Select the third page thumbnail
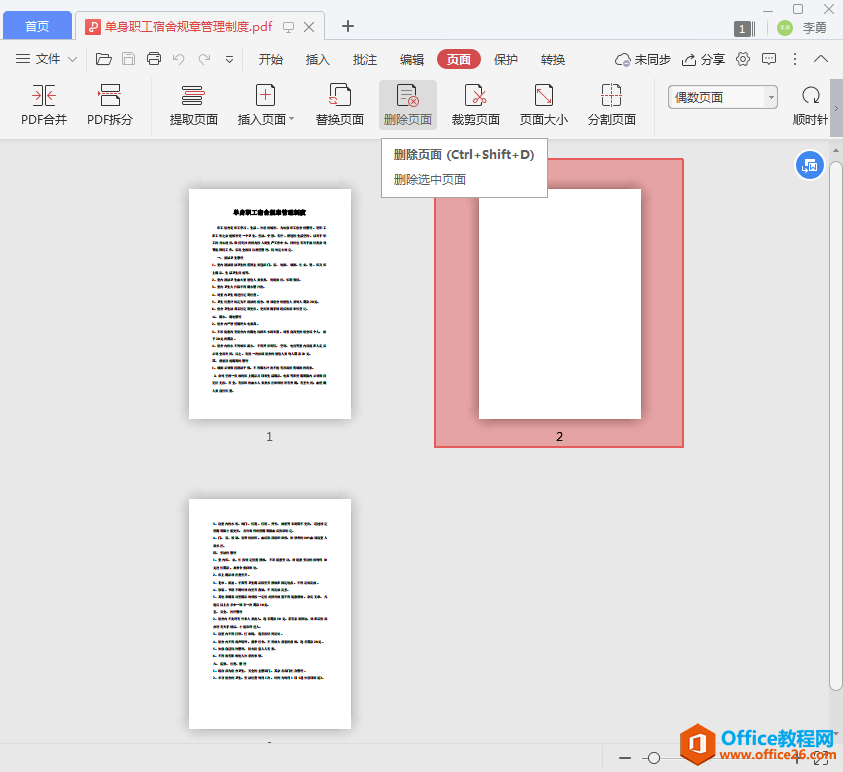Screen dimensions: 843x772 tap(270, 614)
